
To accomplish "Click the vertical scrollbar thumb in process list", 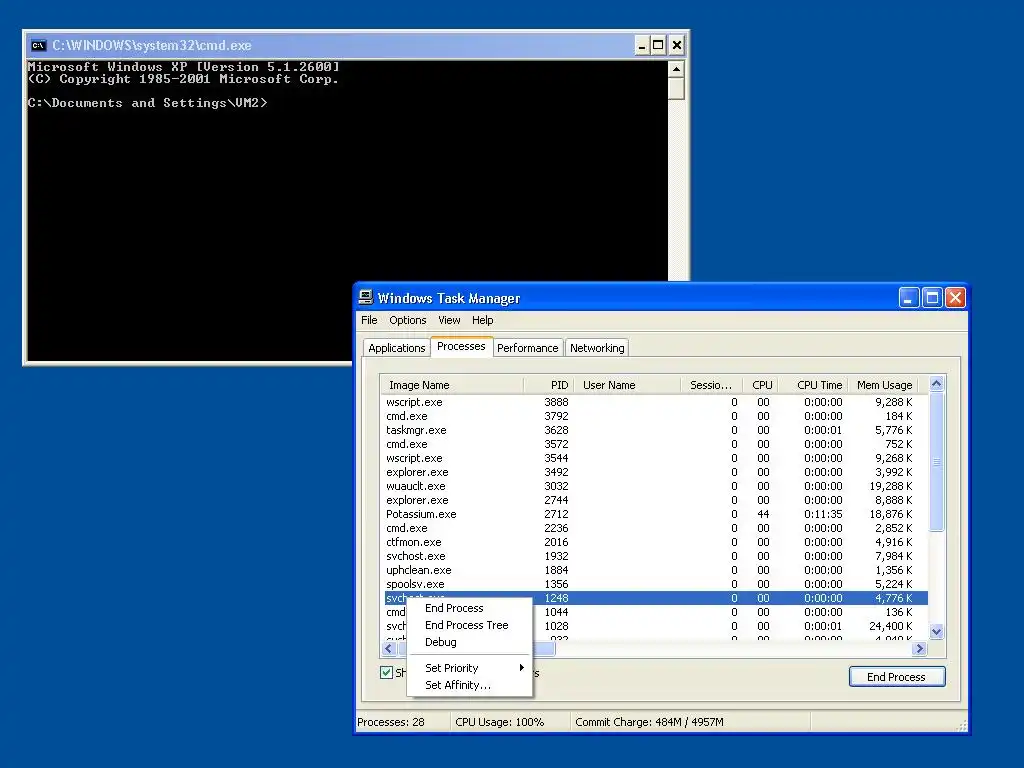I will (x=936, y=462).
